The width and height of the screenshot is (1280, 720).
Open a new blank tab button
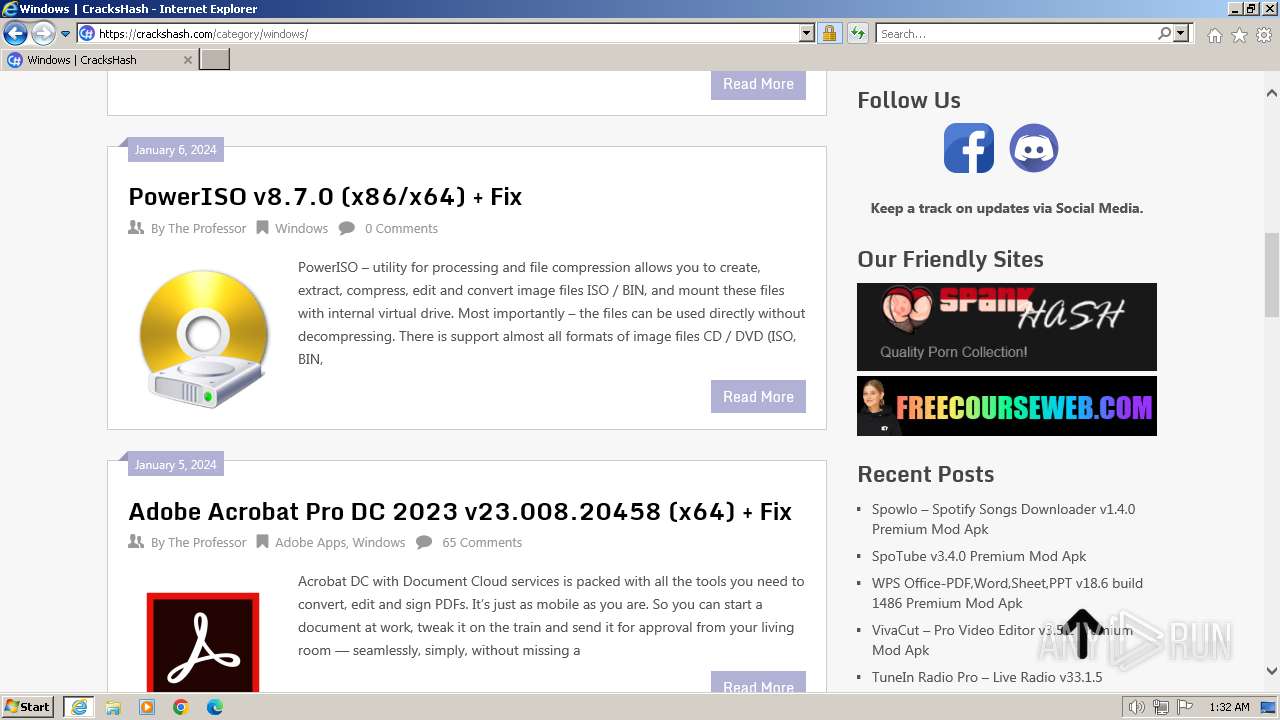tap(215, 60)
